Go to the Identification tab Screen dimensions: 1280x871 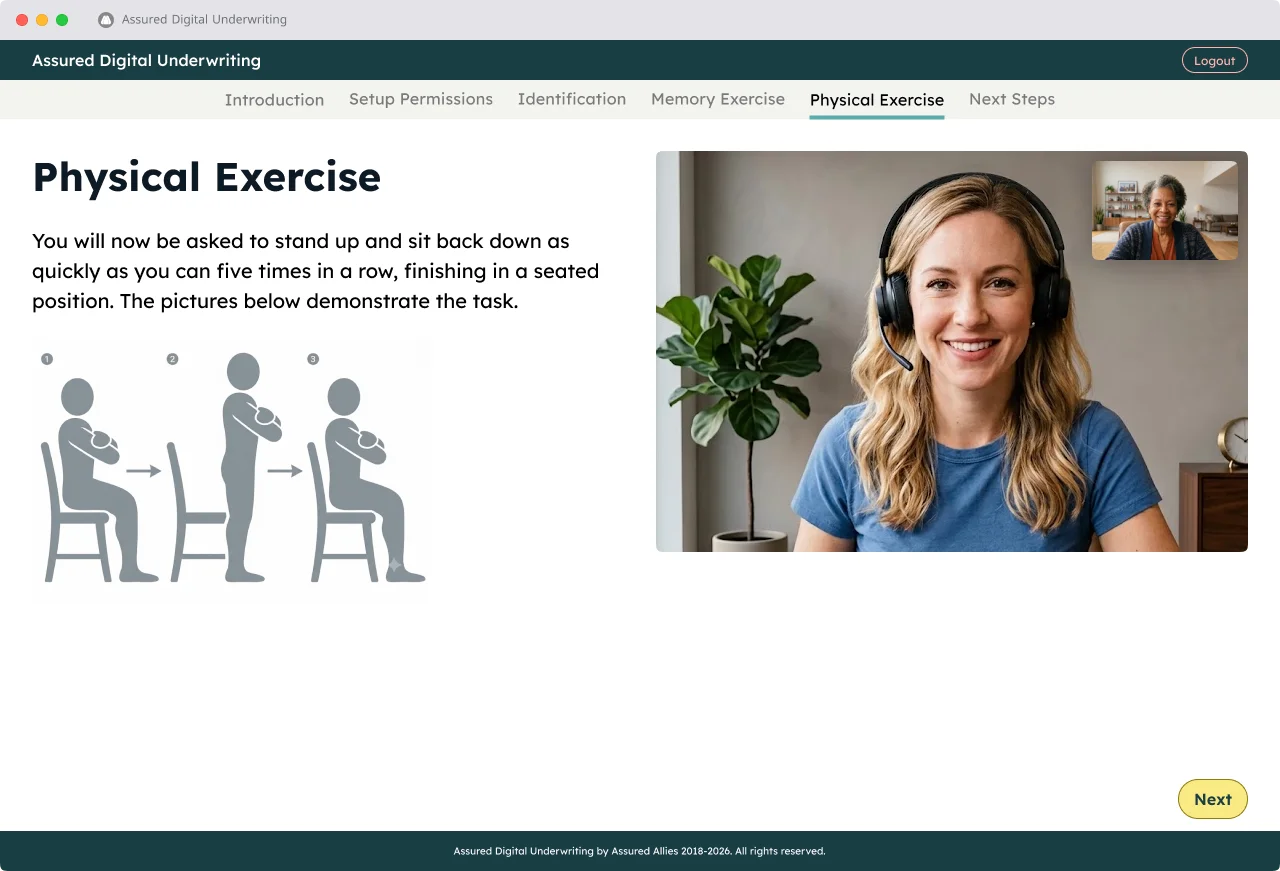tap(572, 99)
